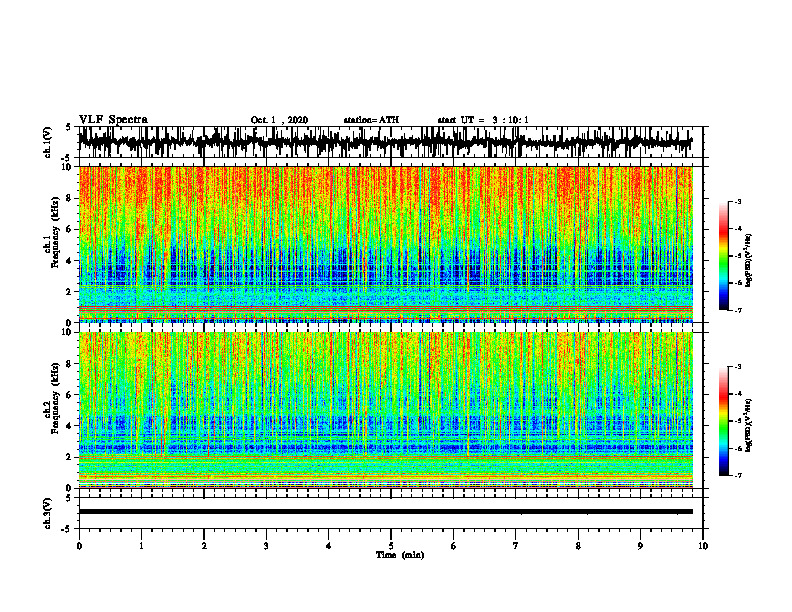The image size is (792, 612).
Task: Select the date text "Oct. 1, 2020"
Action: click(x=279, y=120)
